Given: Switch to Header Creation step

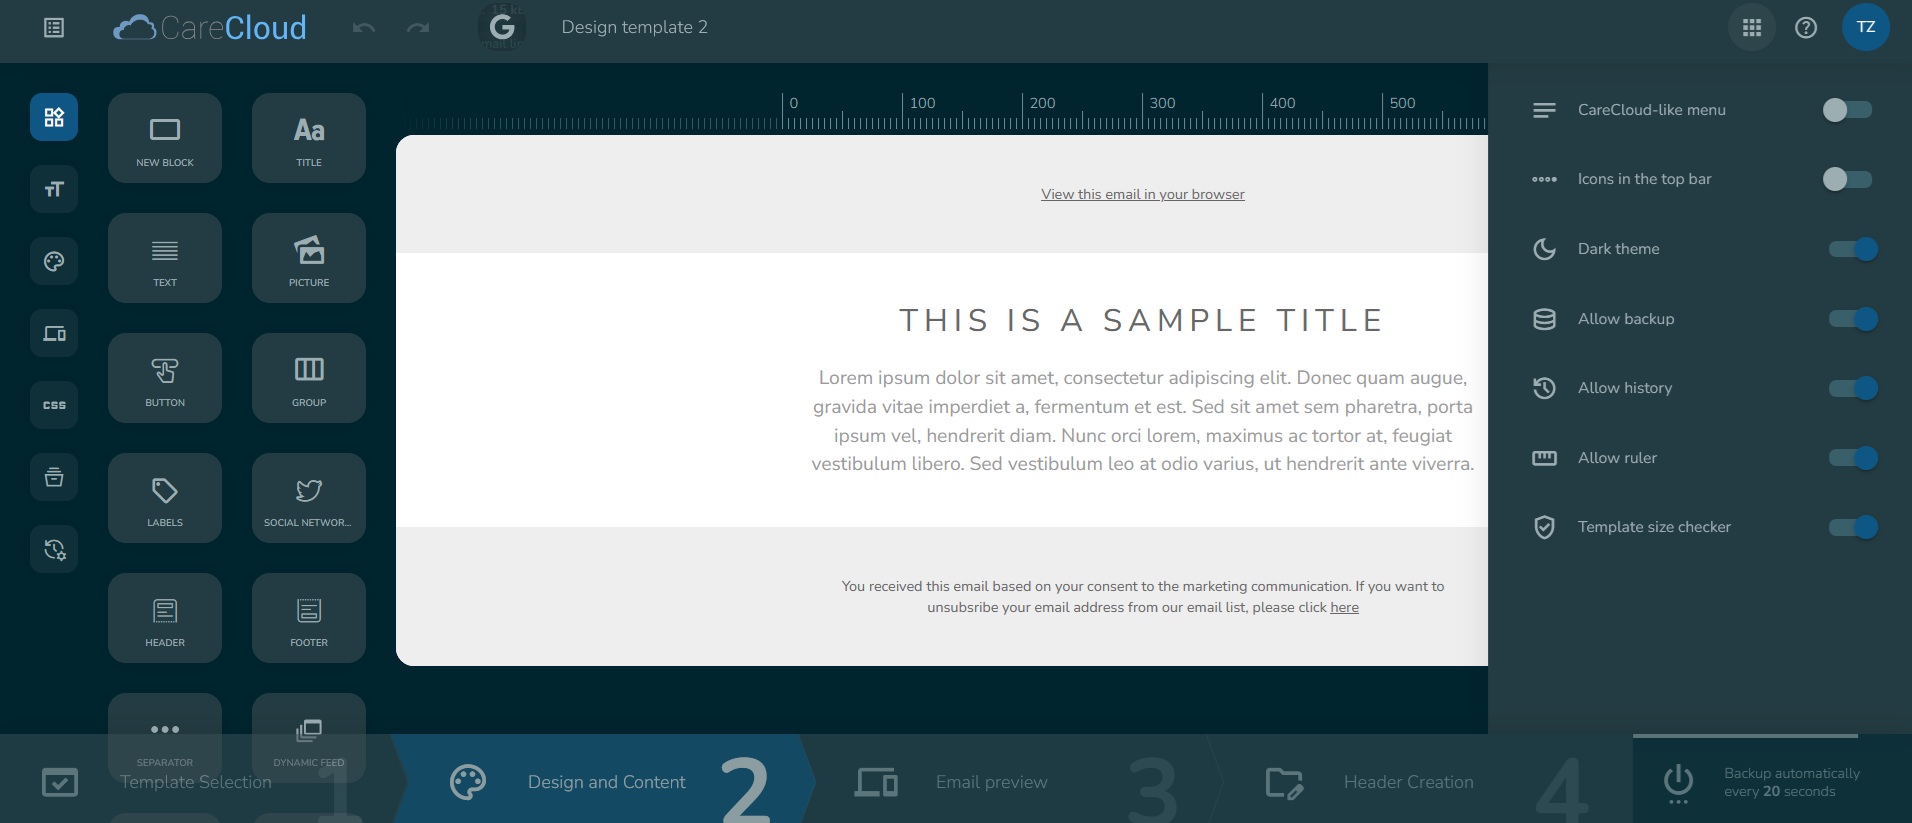Looking at the screenshot, I should point(1407,782).
